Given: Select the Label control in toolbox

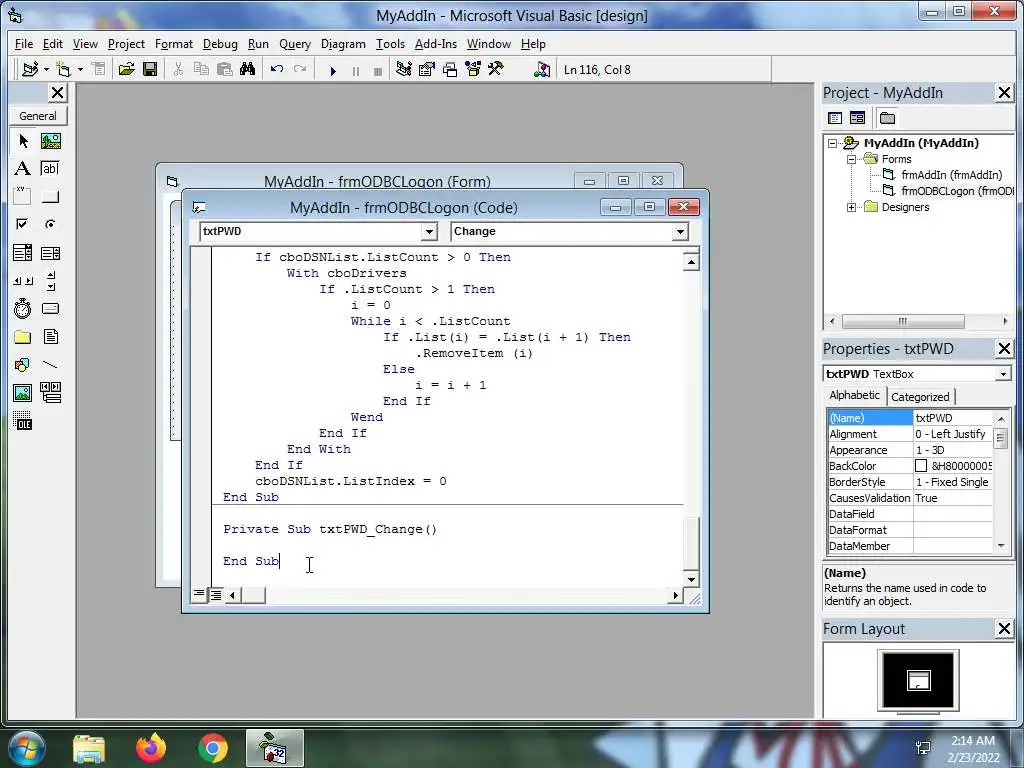Looking at the screenshot, I should 23,168.
